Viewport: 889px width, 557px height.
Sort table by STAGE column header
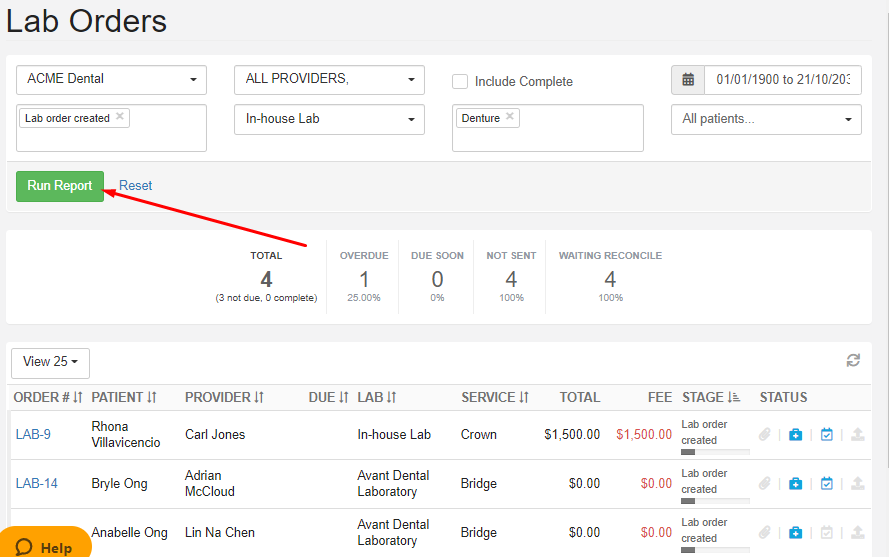tap(710, 397)
